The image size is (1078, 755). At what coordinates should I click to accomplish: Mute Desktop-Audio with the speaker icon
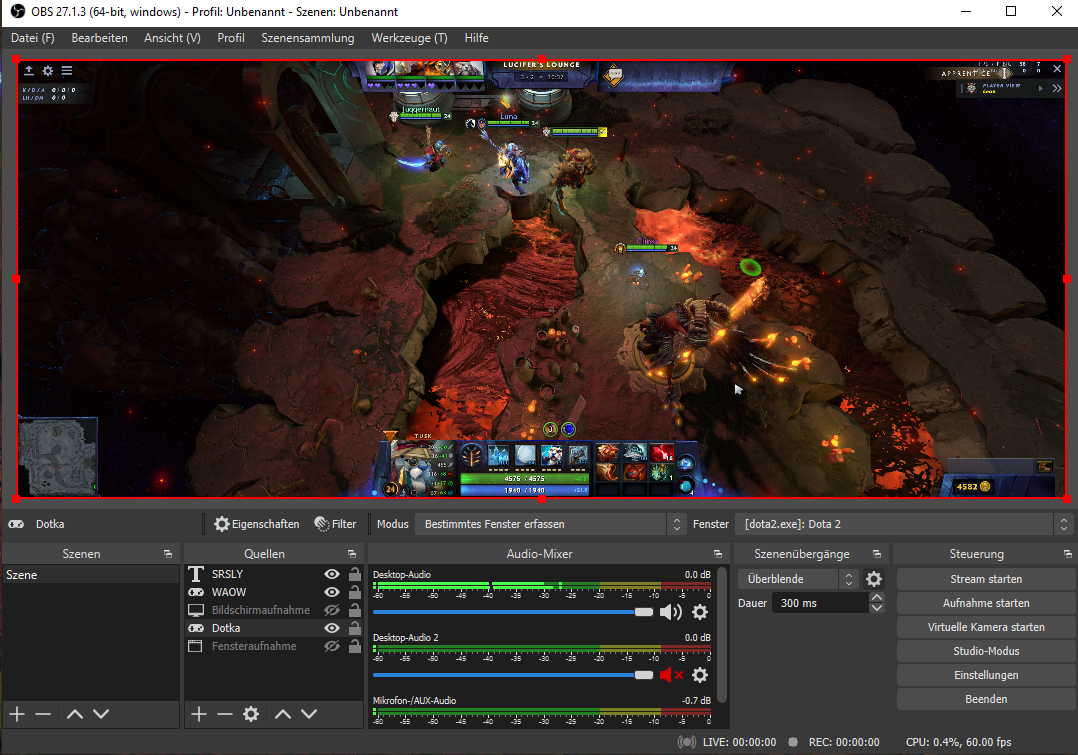coord(670,612)
